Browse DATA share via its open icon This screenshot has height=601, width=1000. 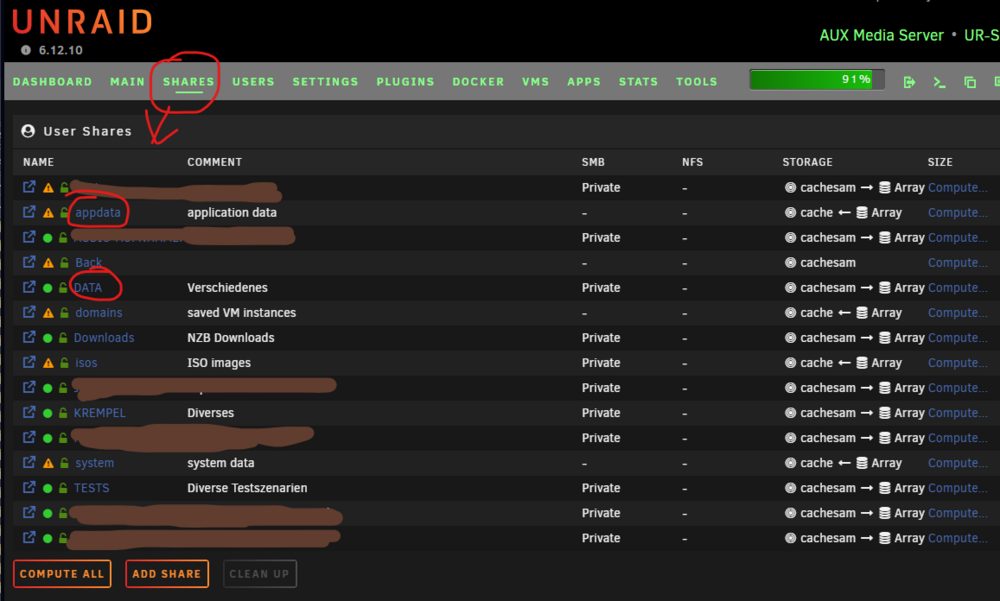[29, 287]
